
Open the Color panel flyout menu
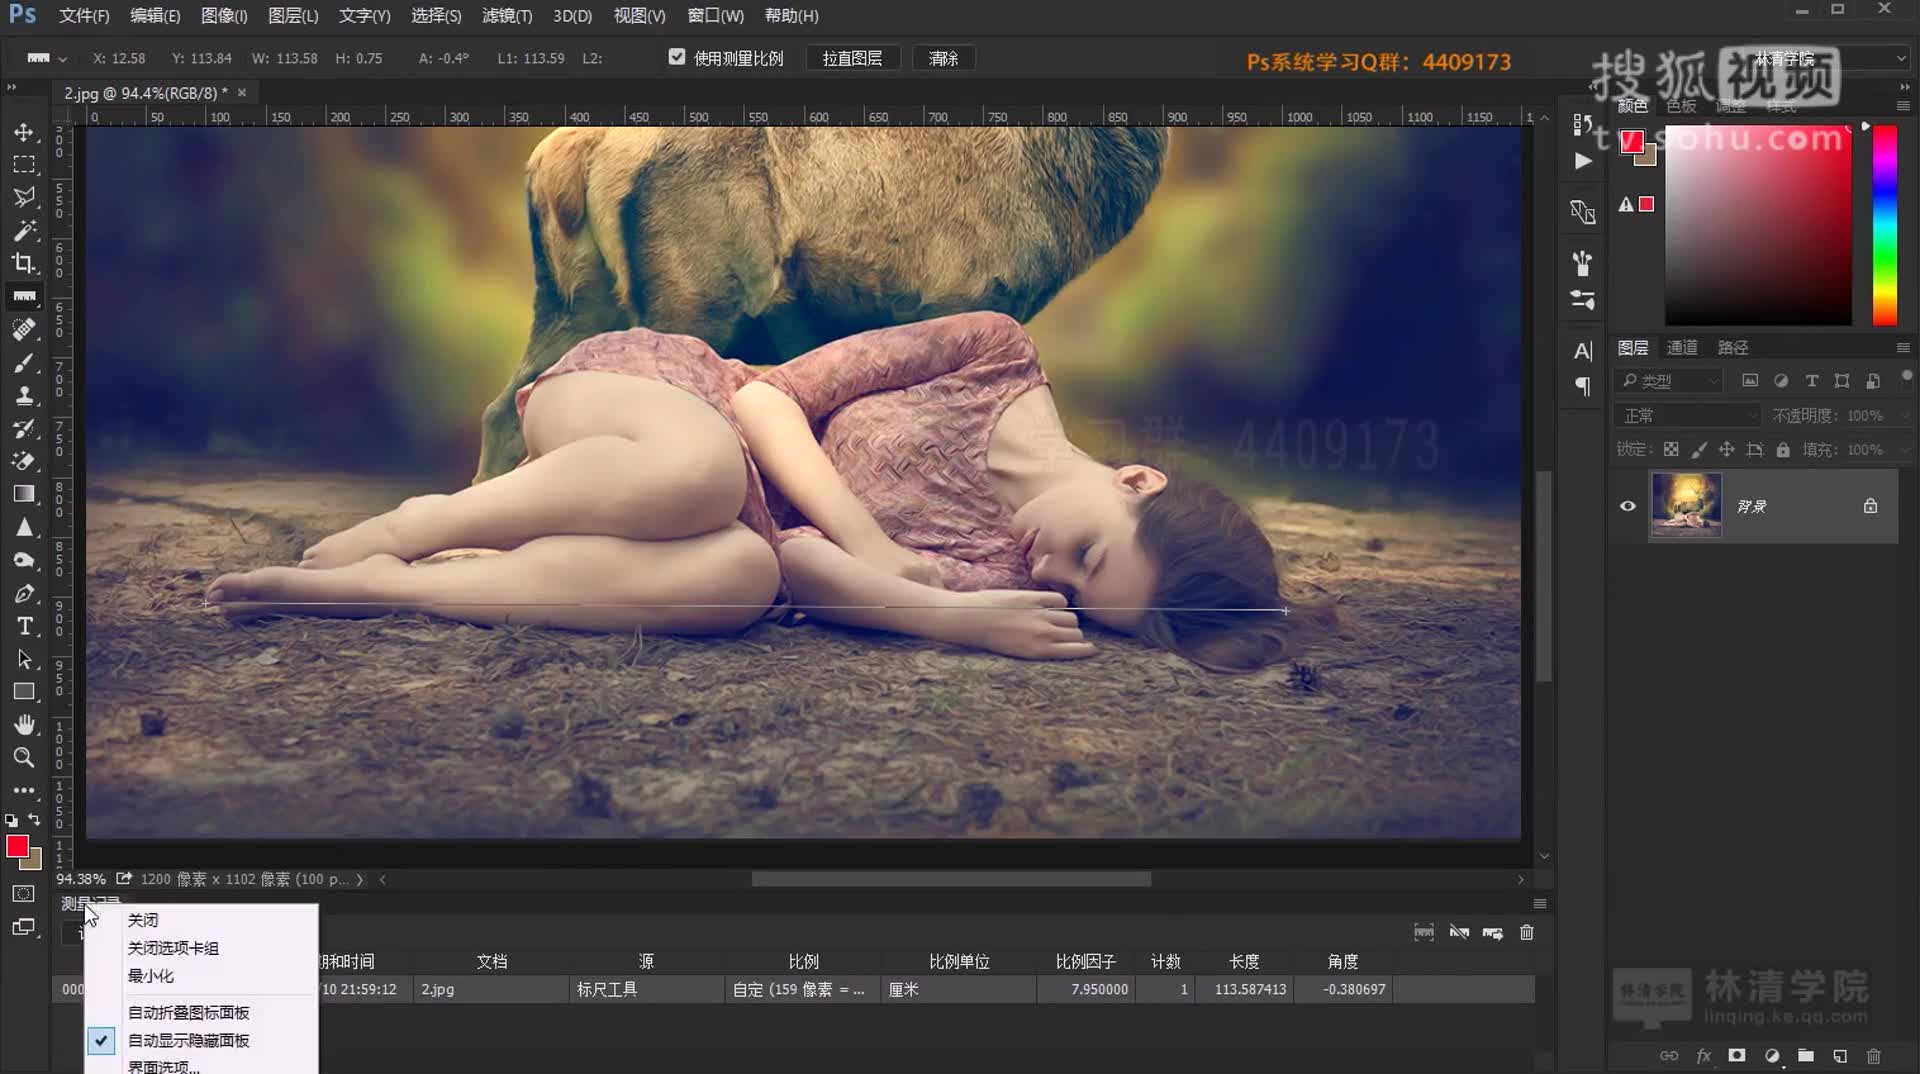tap(1903, 106)
